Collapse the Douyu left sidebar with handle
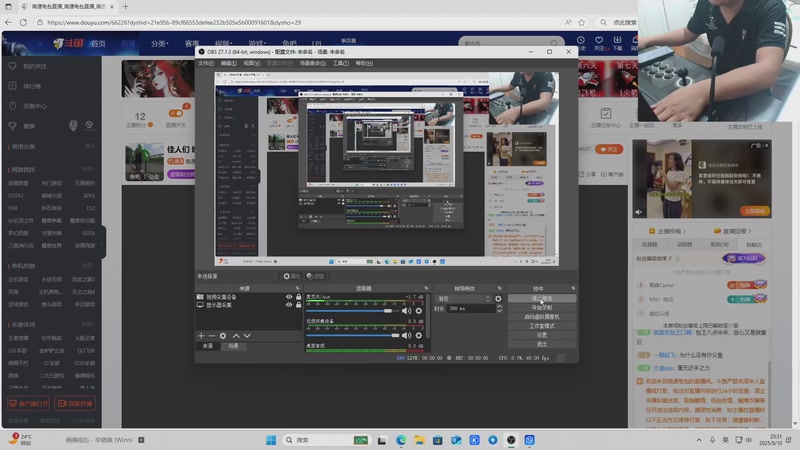This screenshot has height=450, width=800. click(102, 243)
